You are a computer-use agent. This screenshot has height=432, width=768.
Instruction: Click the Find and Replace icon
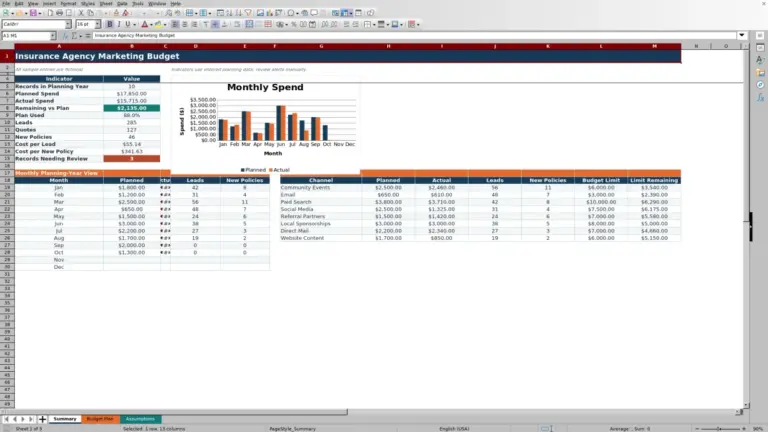168,13
